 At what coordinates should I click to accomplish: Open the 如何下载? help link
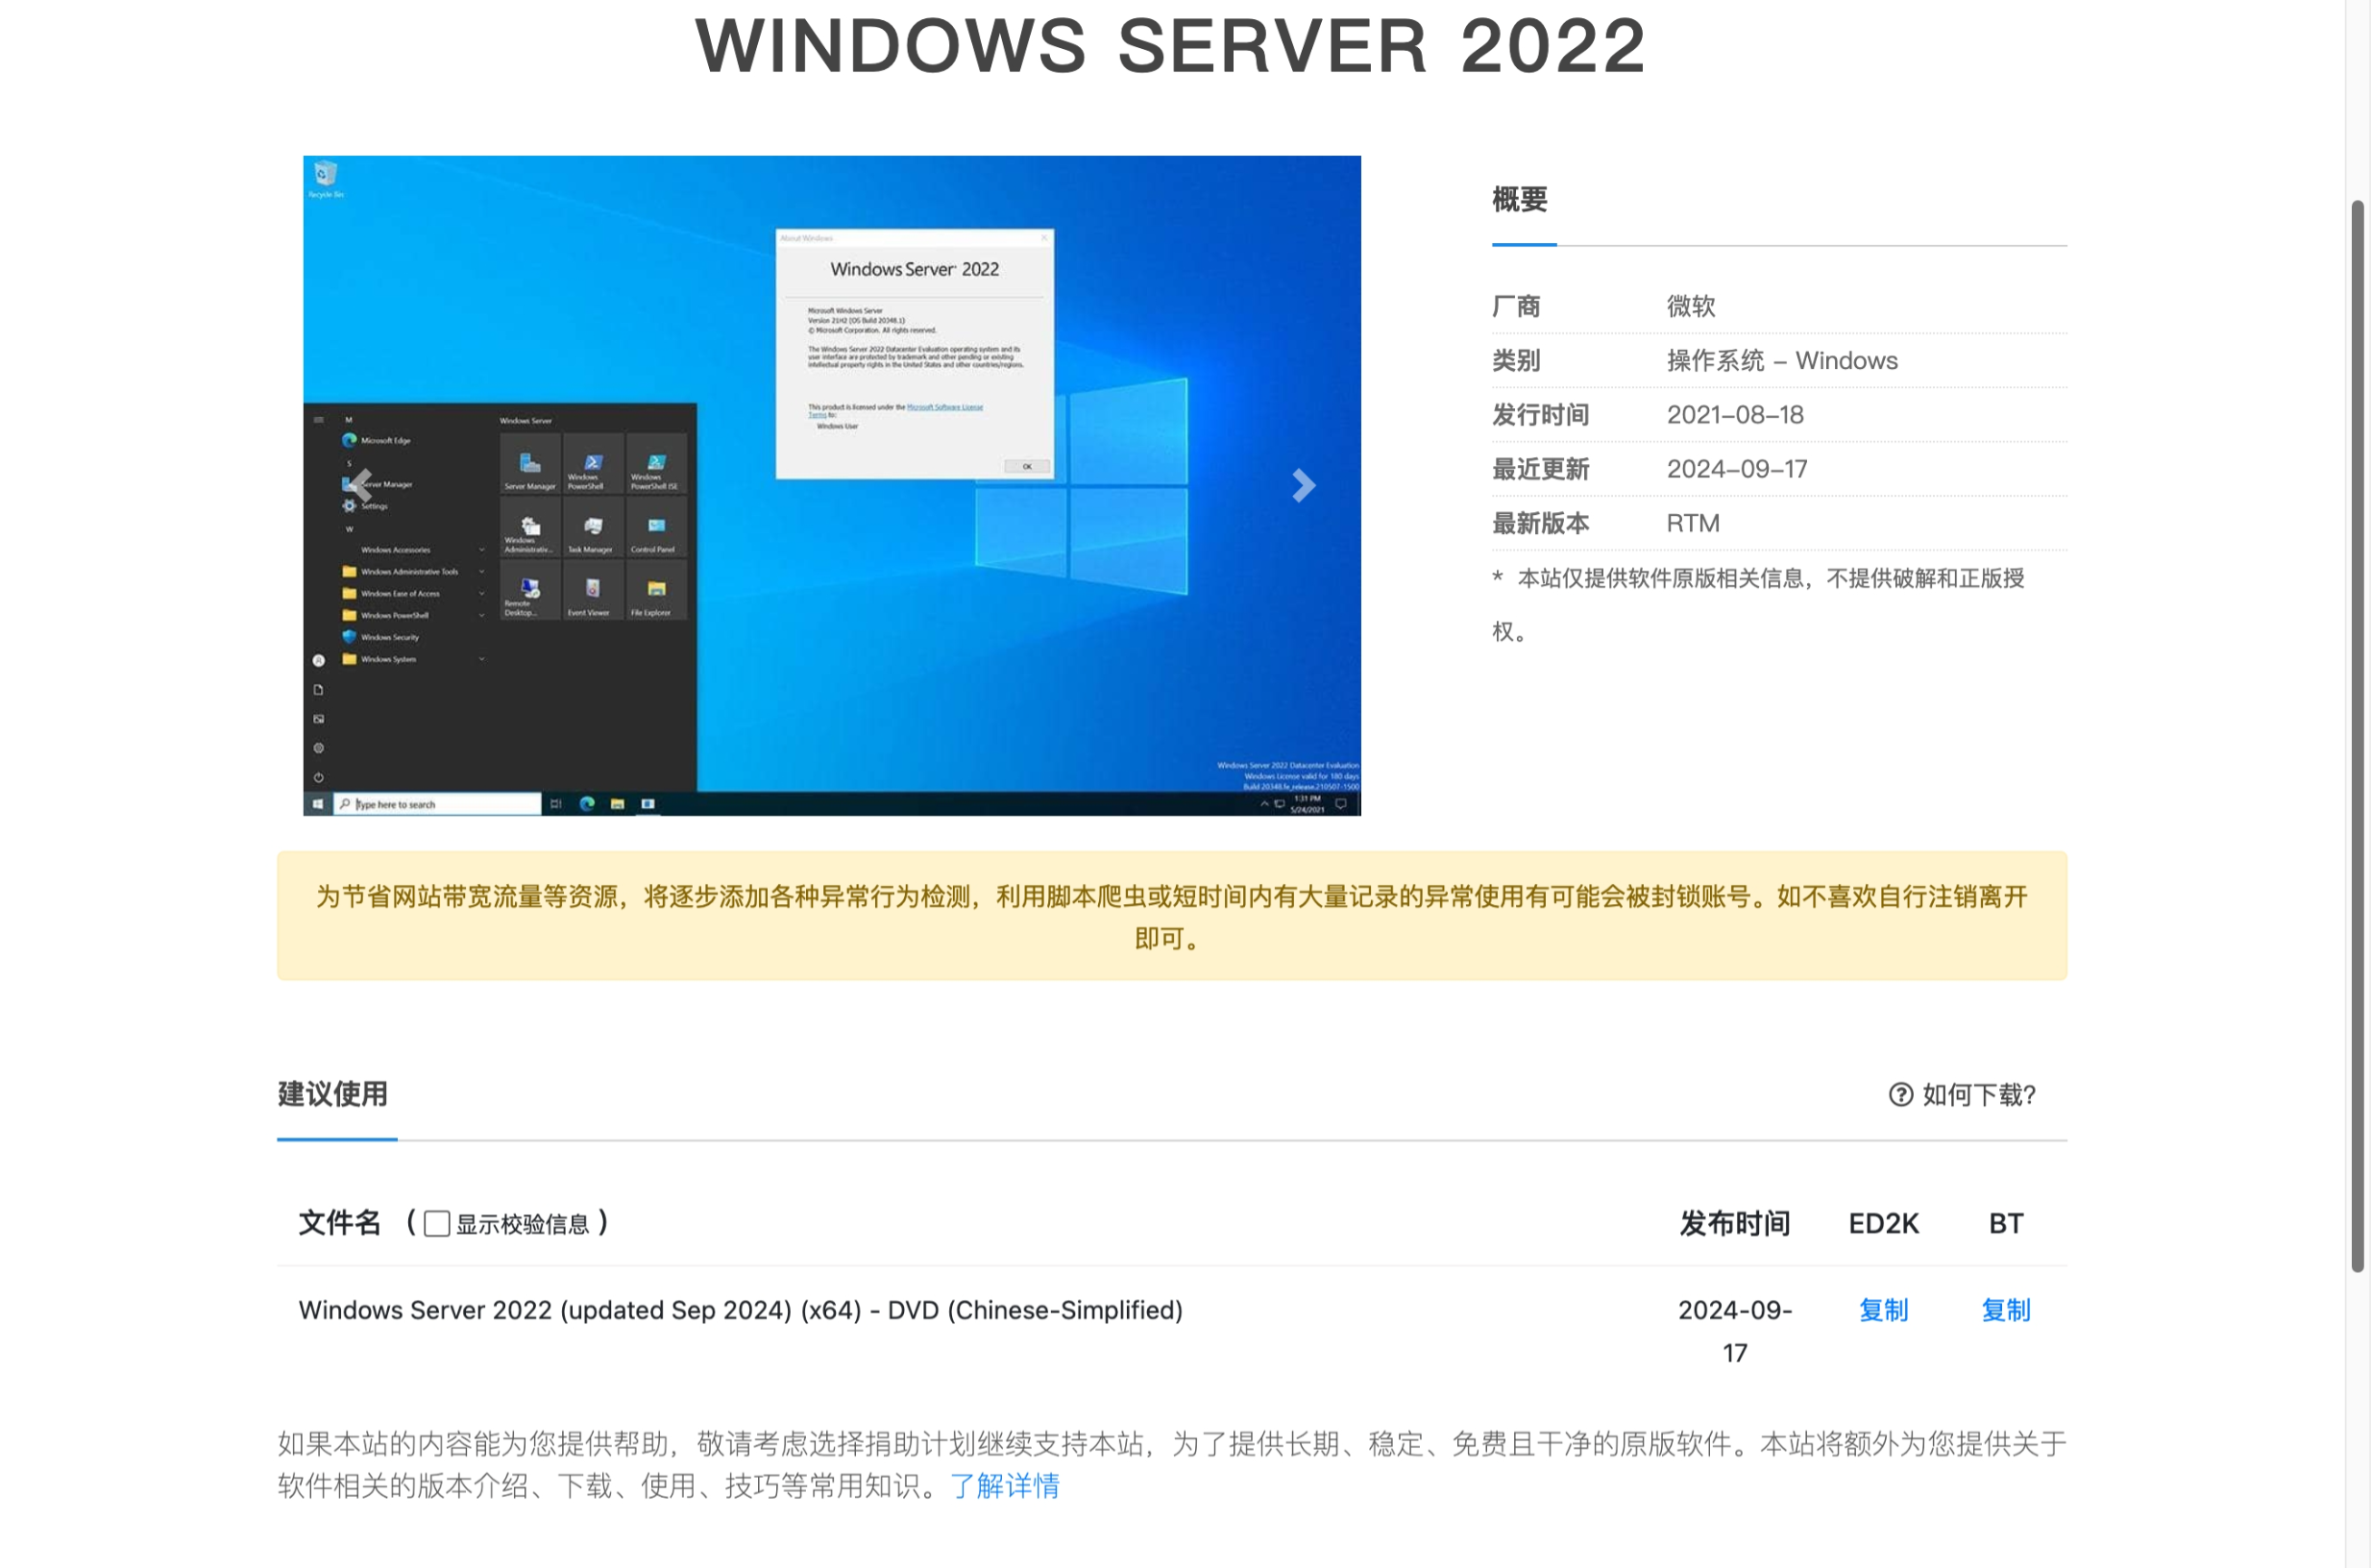(x=1978, y=1095)
